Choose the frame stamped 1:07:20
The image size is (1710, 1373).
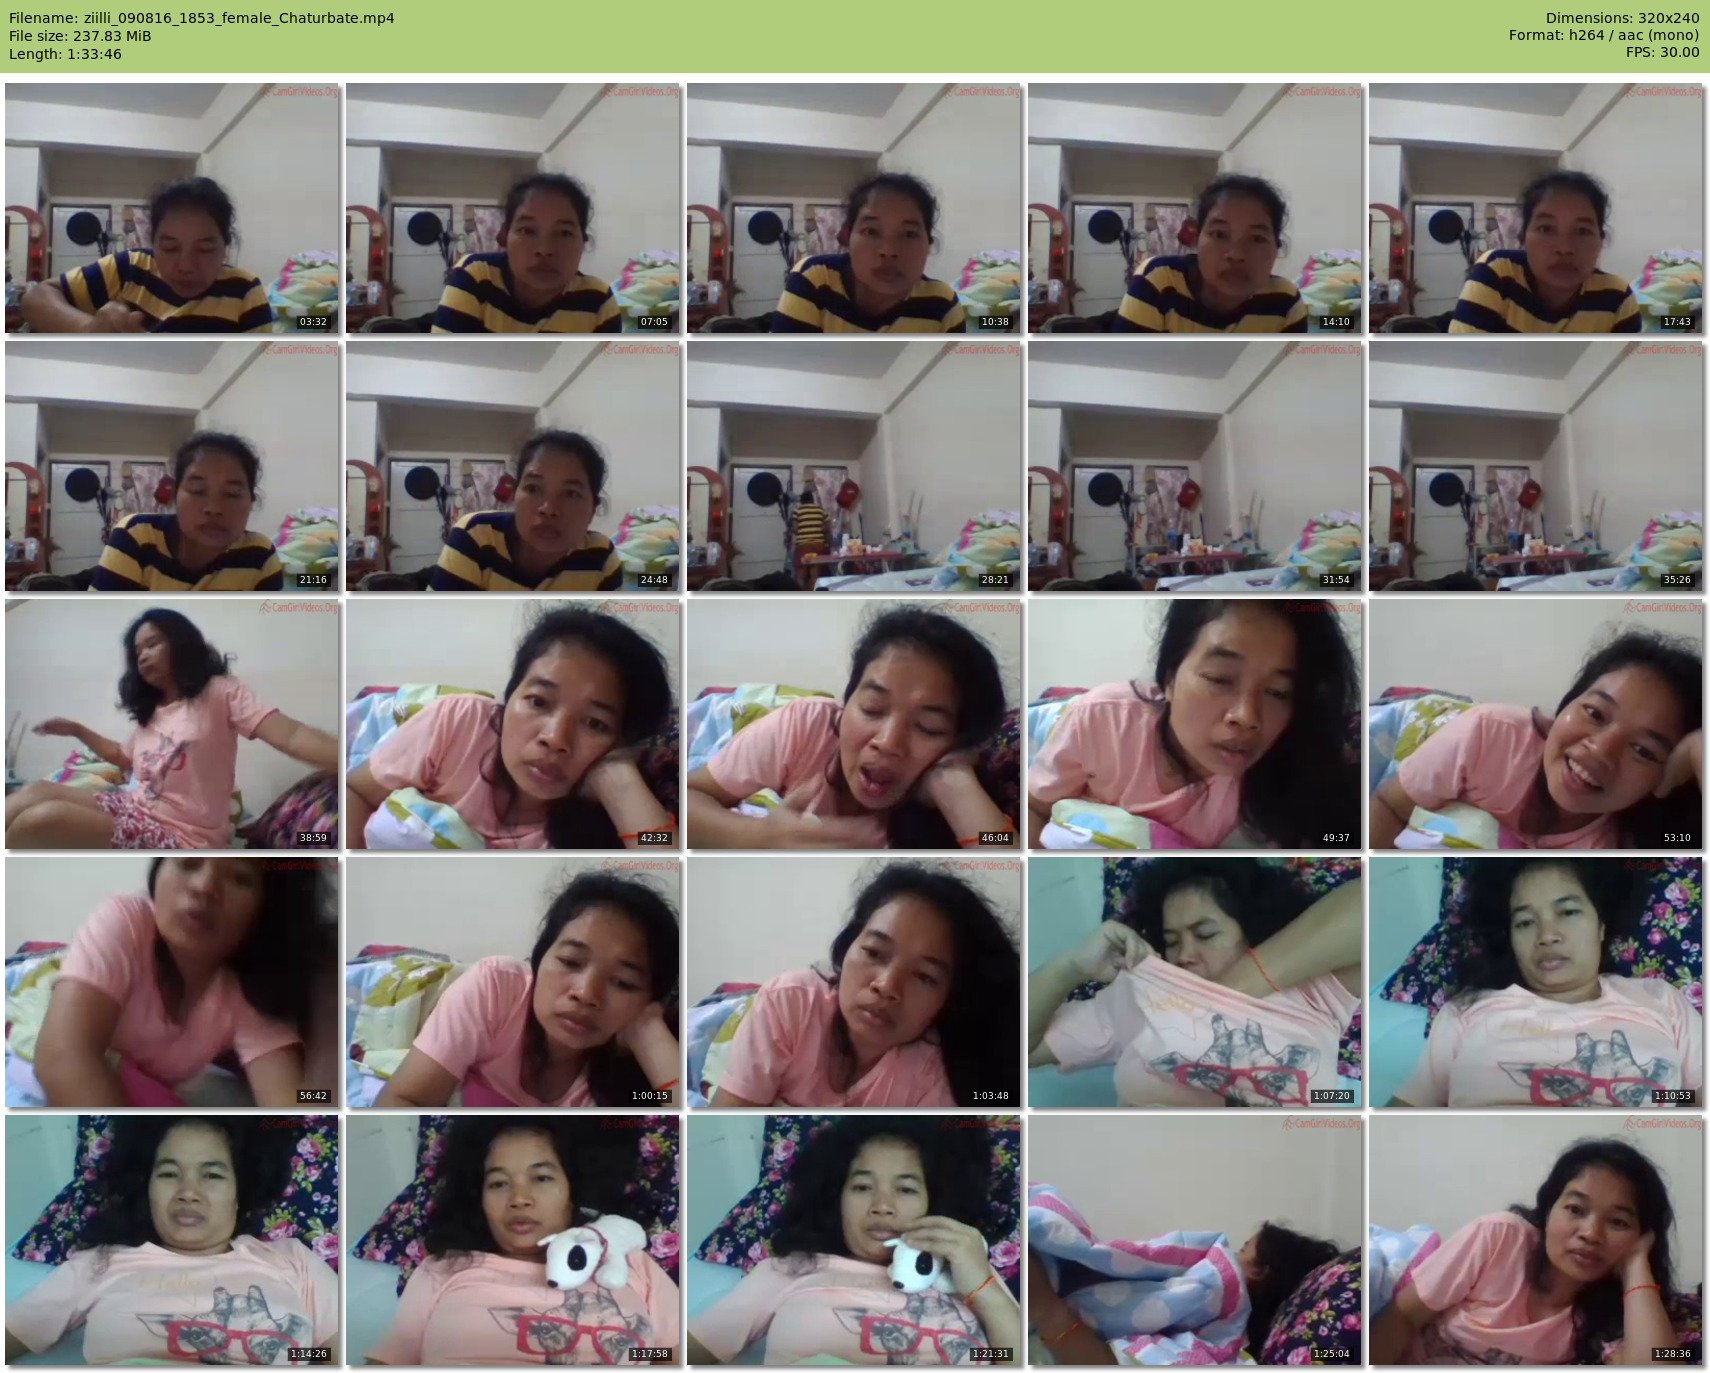pyautogui.click(x=1195, y=982)
